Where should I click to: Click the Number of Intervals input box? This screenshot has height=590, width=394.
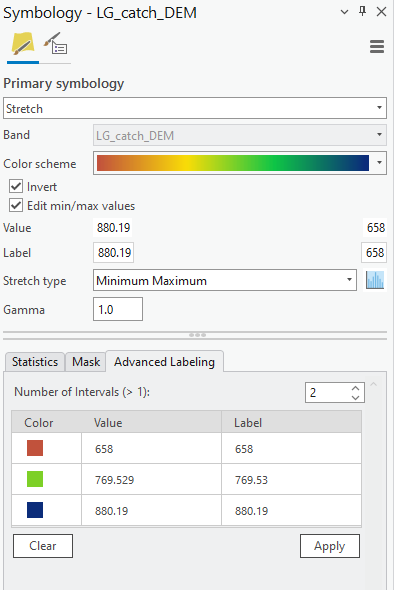pos(335,392)
